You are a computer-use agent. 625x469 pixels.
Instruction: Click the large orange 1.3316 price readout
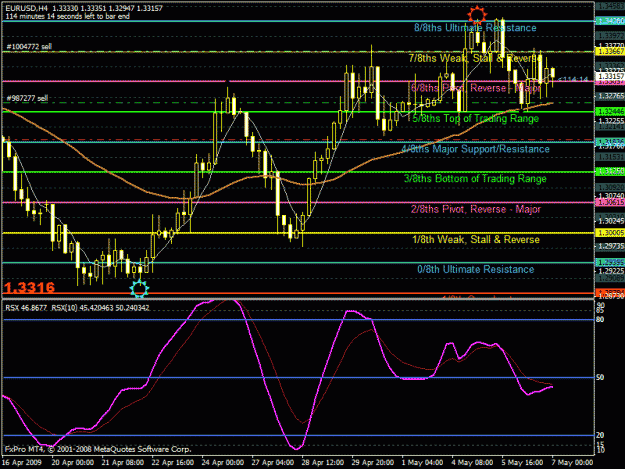point(29,287)
